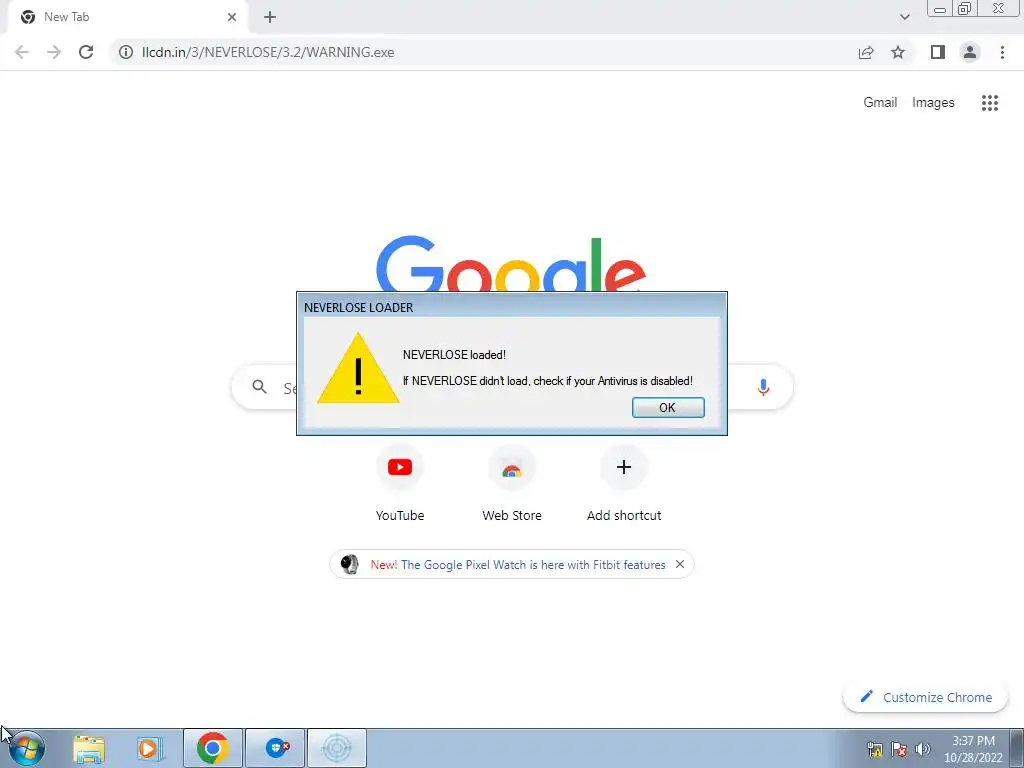Open the Google Pixel Watch promo link
The image size is (1024, 768).
pyautogui.click(x=518, y=565)
